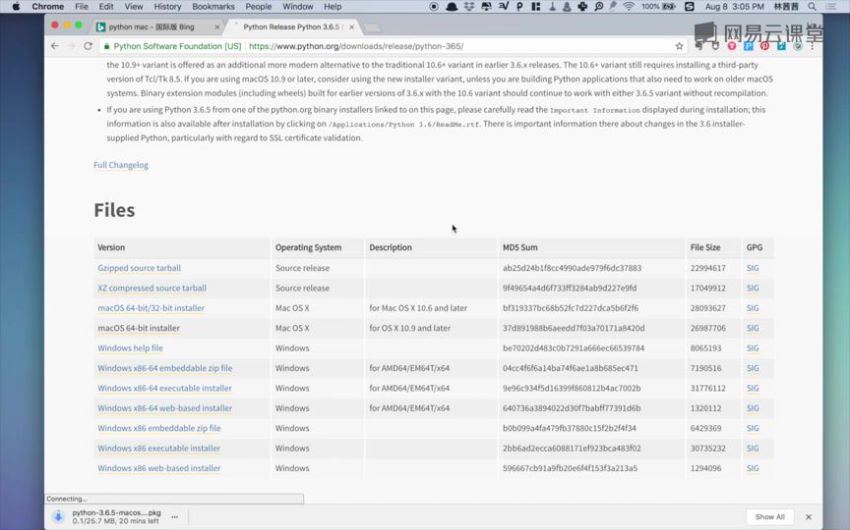Click Windows x86 executable installer link
Image resolution: width=850 pixels, height=530 pixels.
coord(159,448)
